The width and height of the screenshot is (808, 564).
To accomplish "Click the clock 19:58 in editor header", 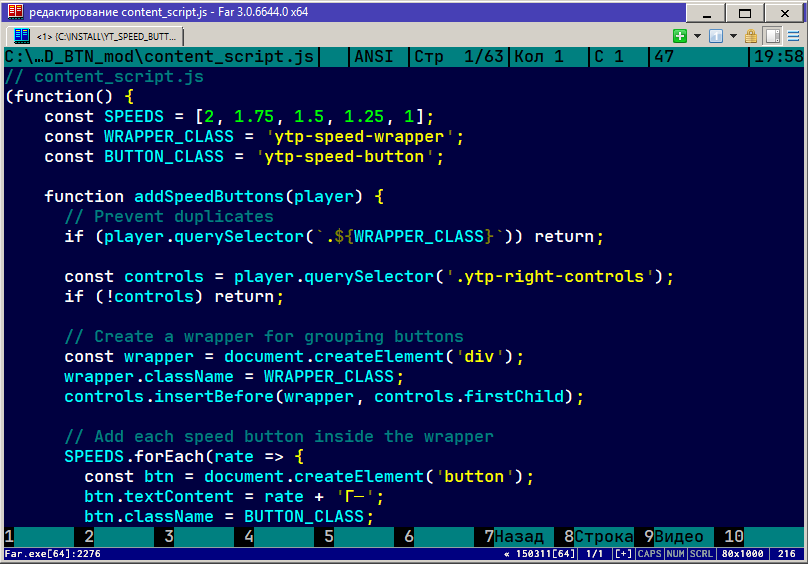I will (779, 56).
